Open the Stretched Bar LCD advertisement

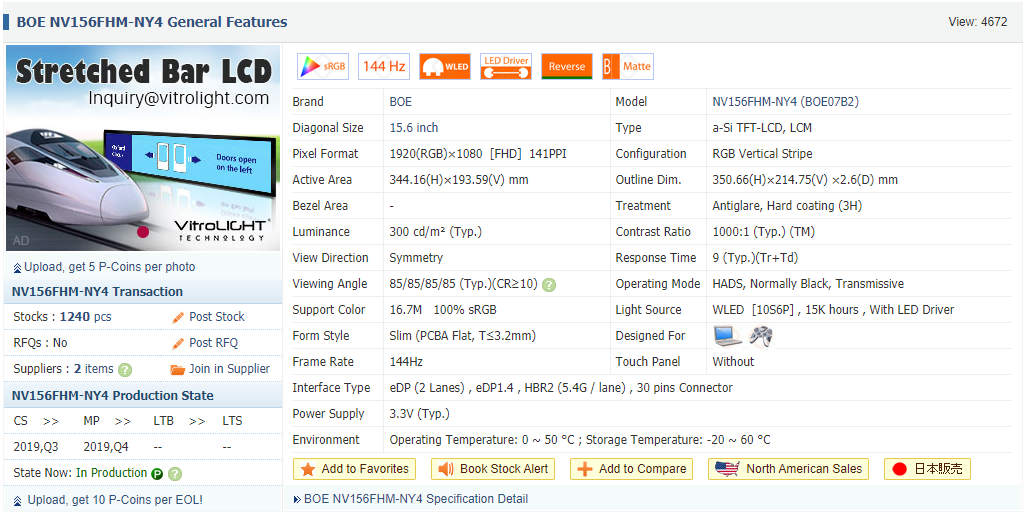143,148
